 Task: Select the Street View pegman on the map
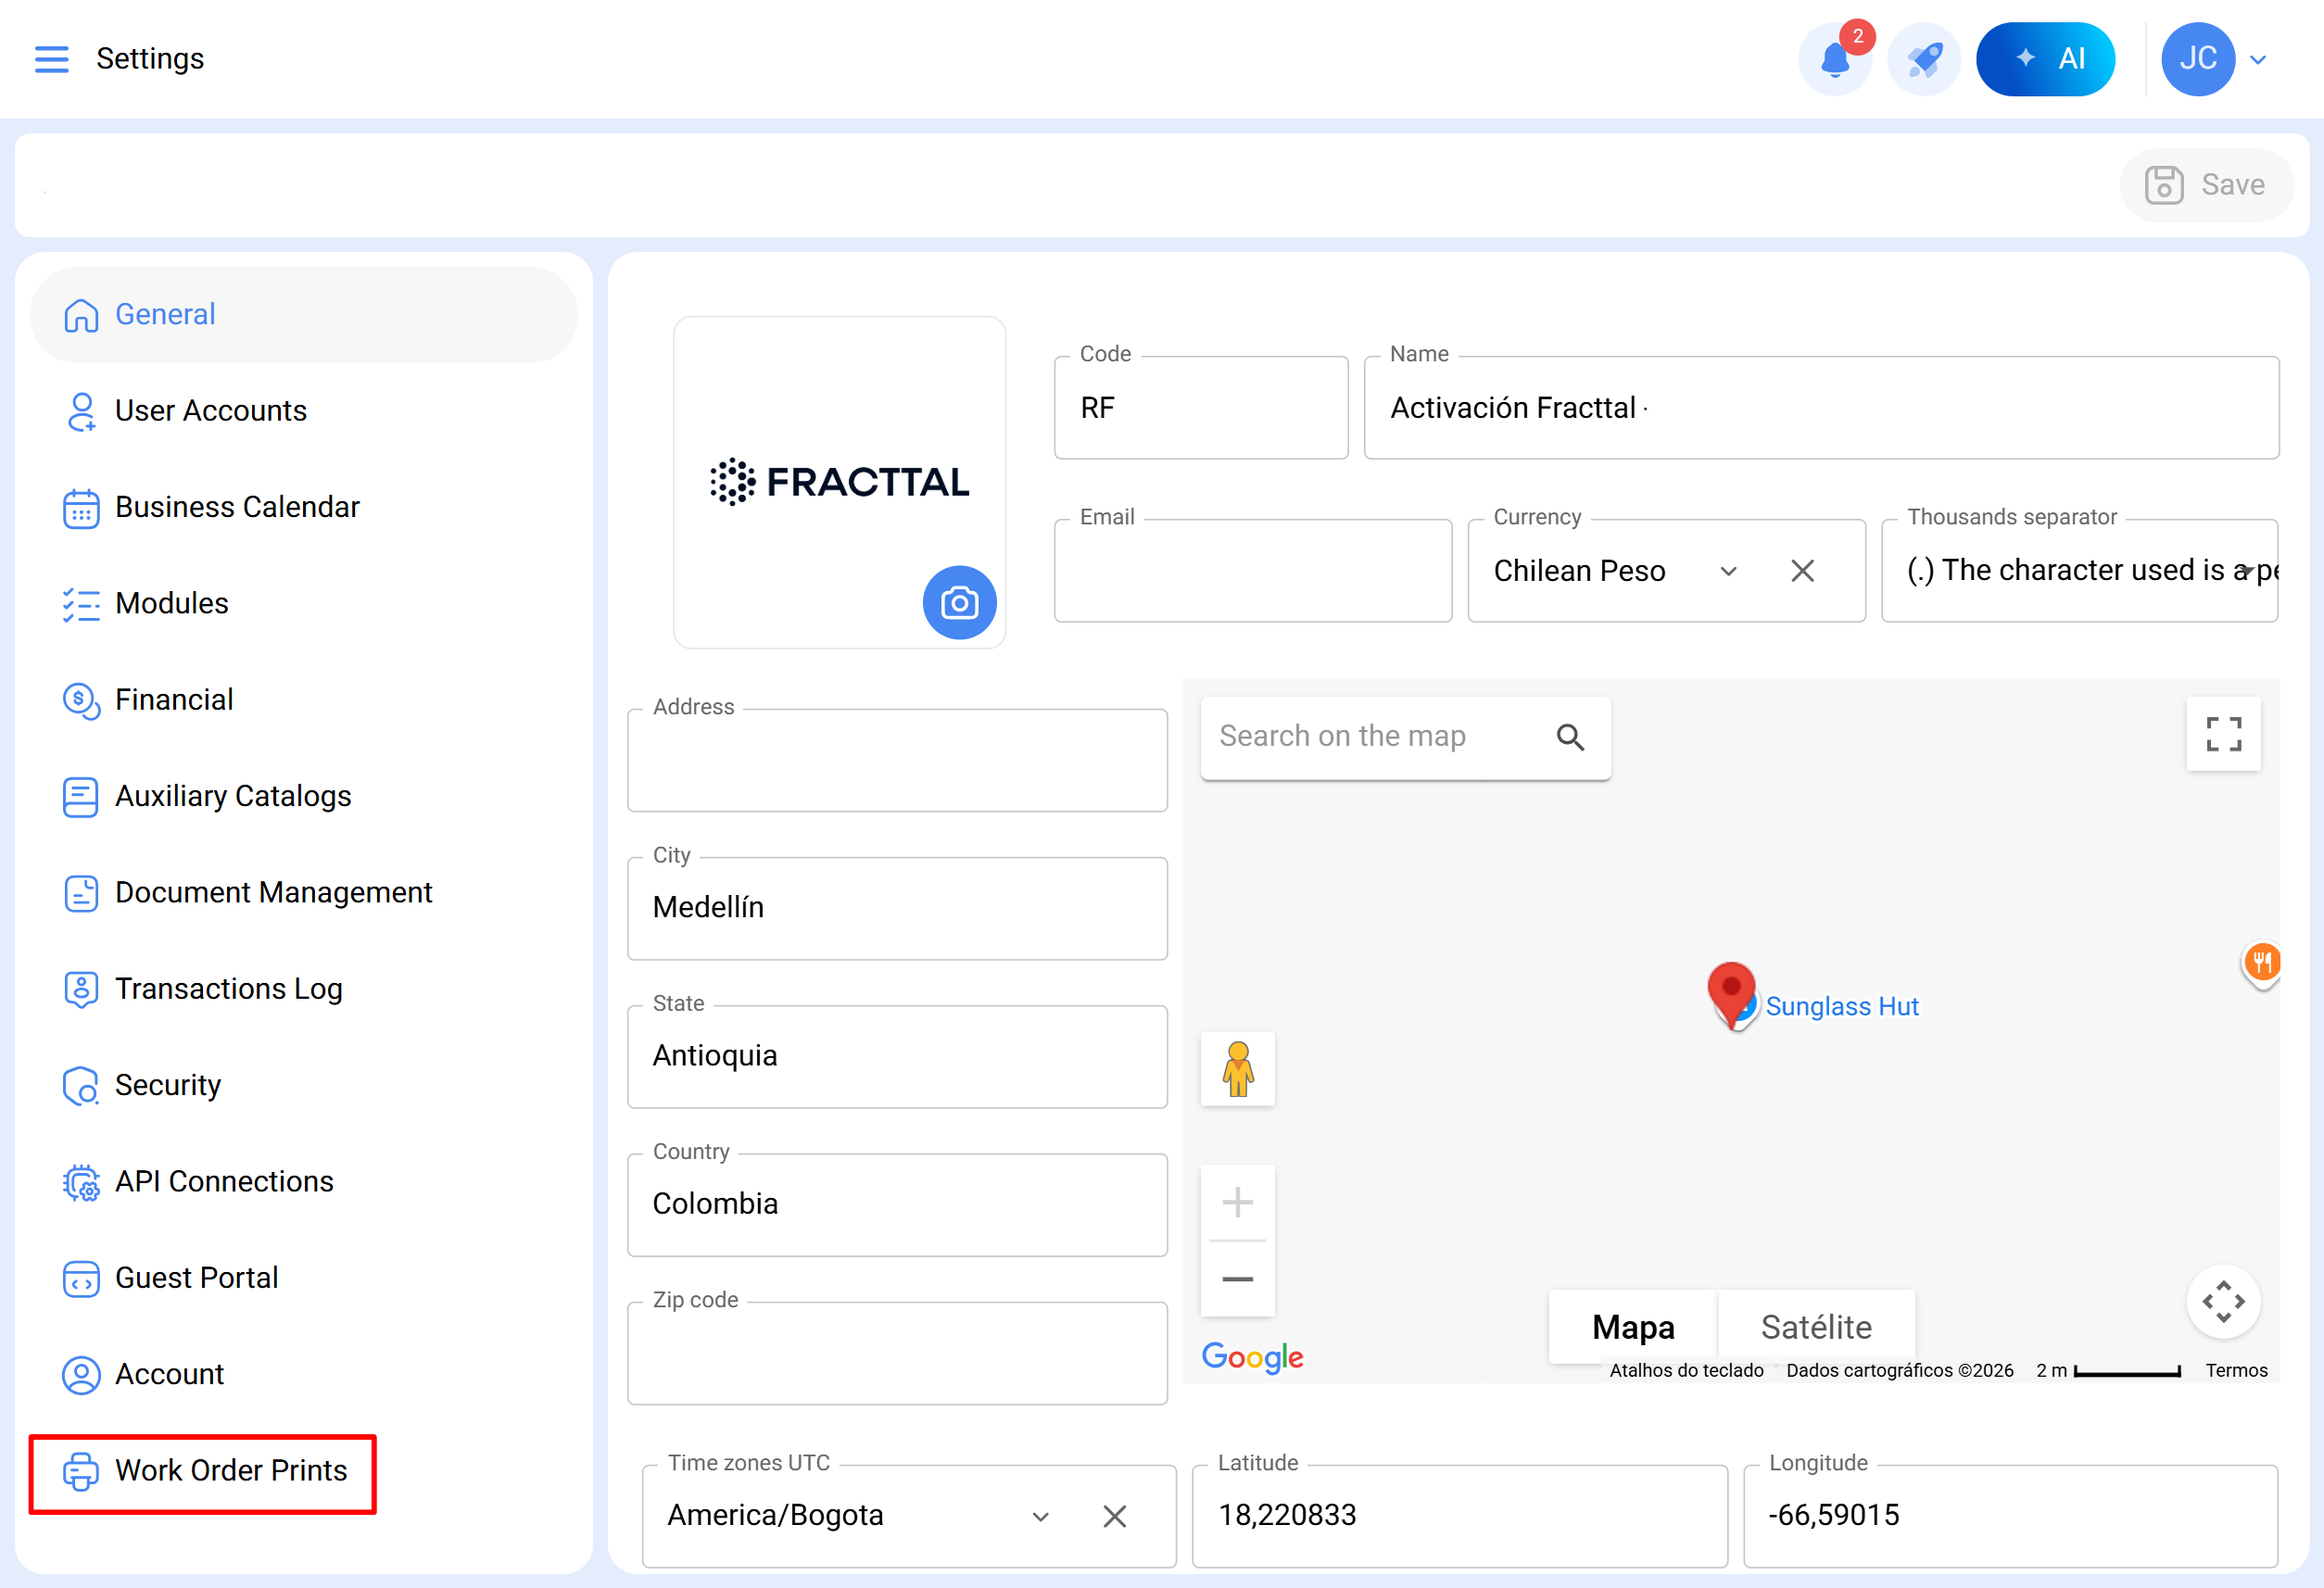1237,1069
